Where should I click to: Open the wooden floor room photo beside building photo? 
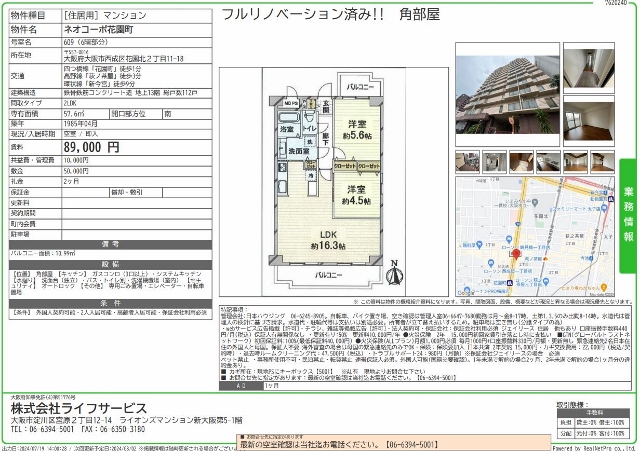tap(589, 121)
